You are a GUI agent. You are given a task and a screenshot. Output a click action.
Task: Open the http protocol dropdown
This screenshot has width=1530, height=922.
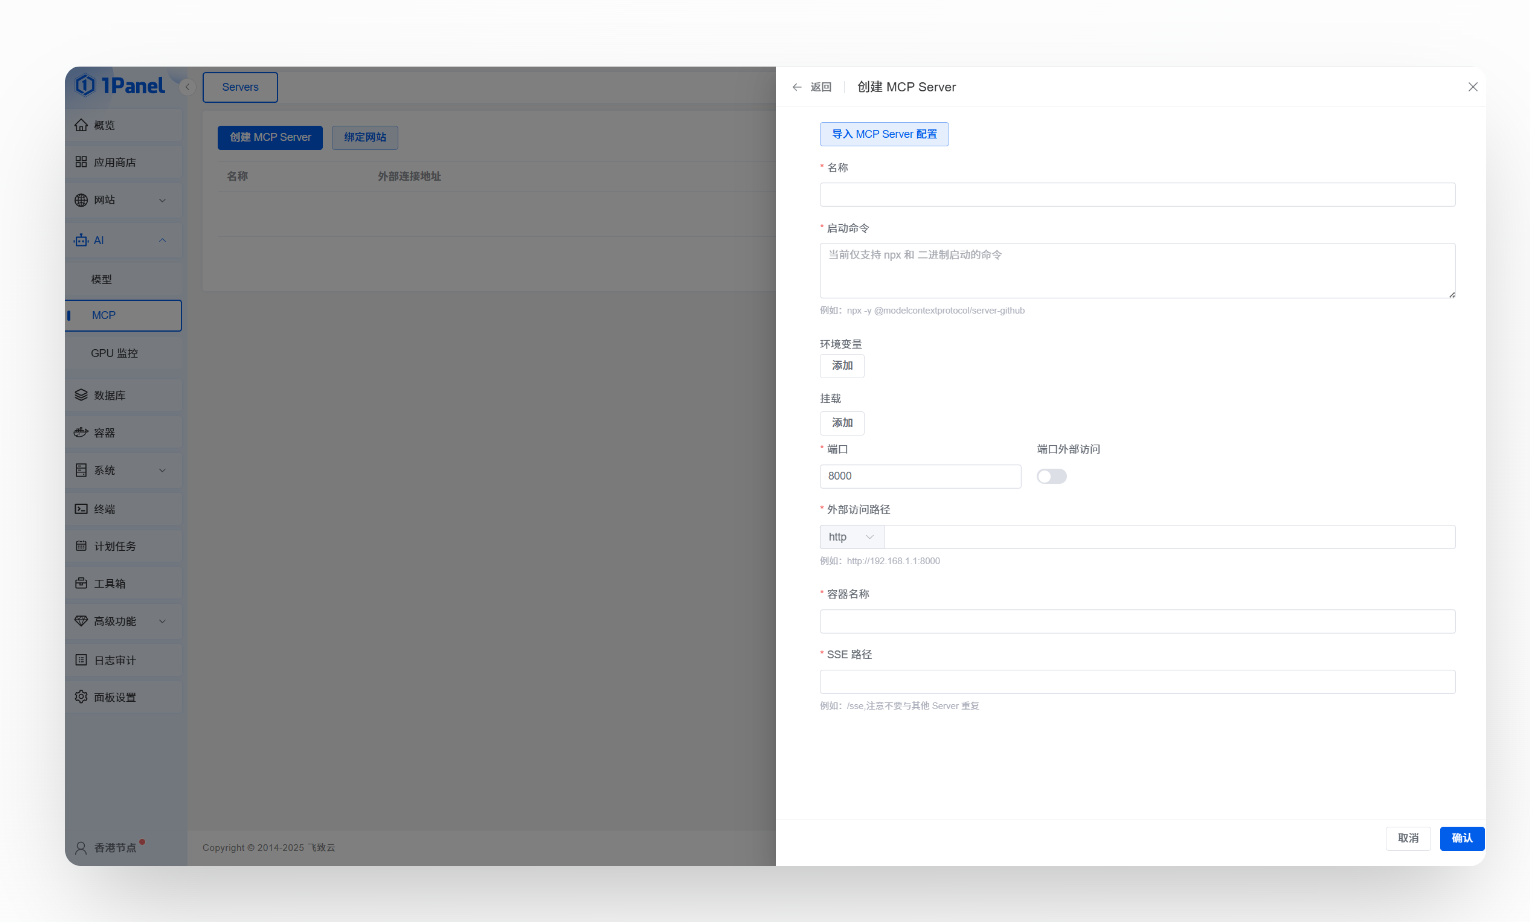851,537
